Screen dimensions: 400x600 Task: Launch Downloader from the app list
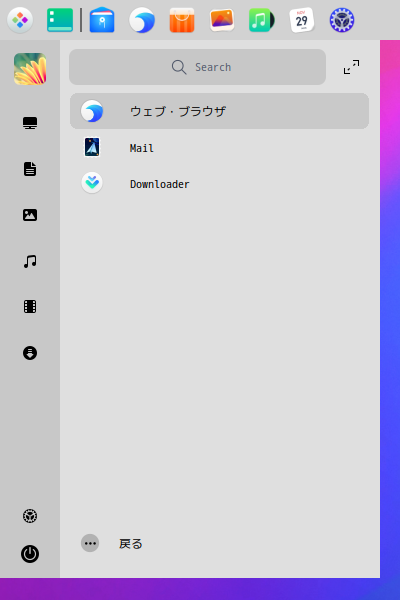(219, 184)
